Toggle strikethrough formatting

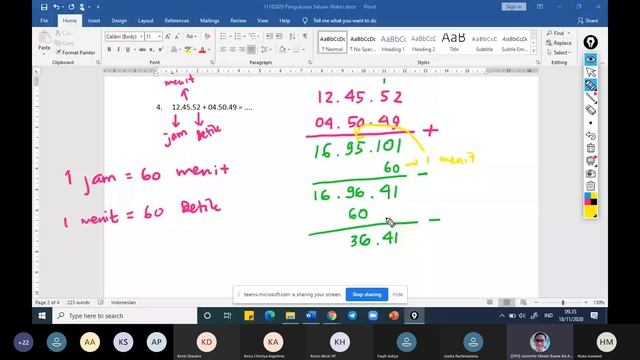click(x=142, y=49)
